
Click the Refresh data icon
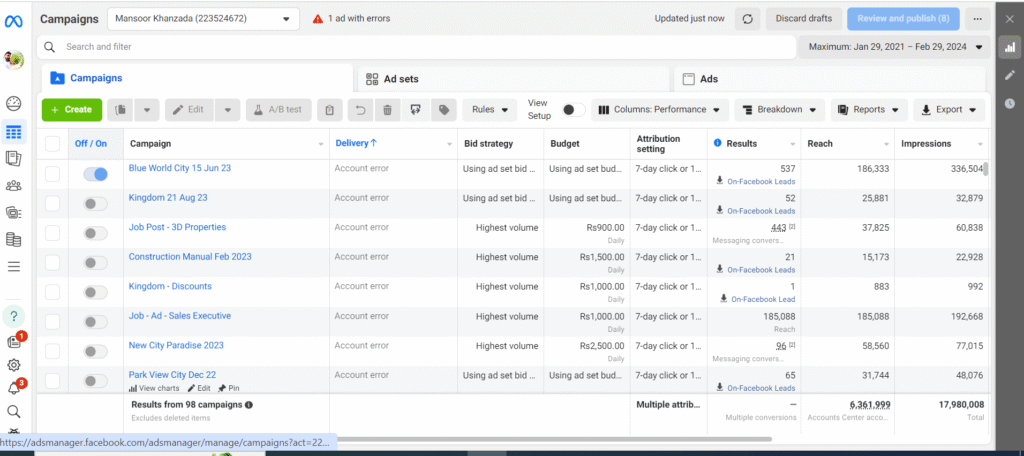tap(748, 19)
